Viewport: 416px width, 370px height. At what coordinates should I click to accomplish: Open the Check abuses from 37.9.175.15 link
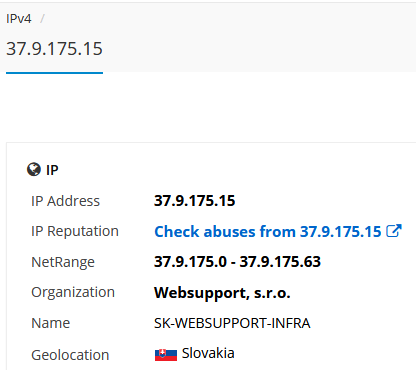click(268, 232)
